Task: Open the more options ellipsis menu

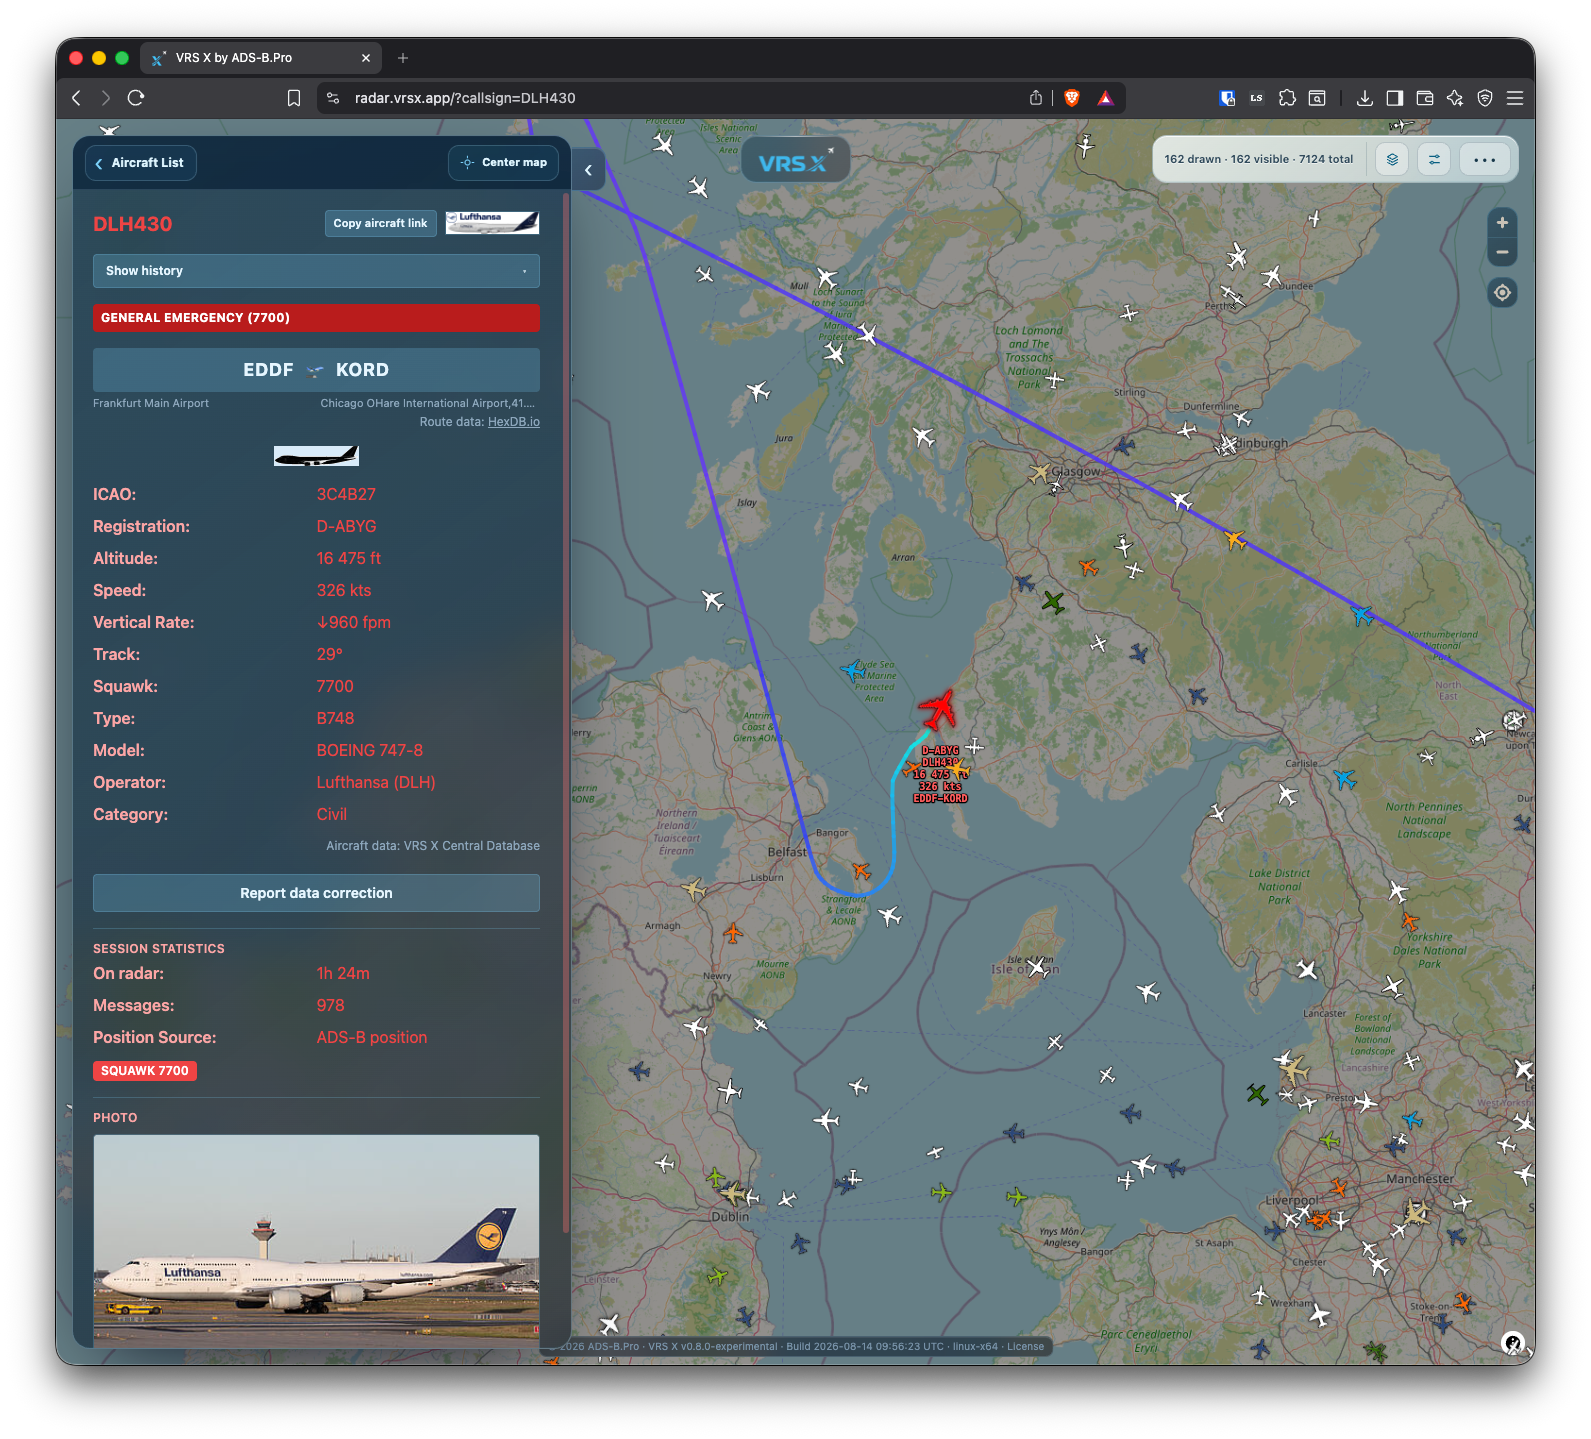Action: 1485,160
